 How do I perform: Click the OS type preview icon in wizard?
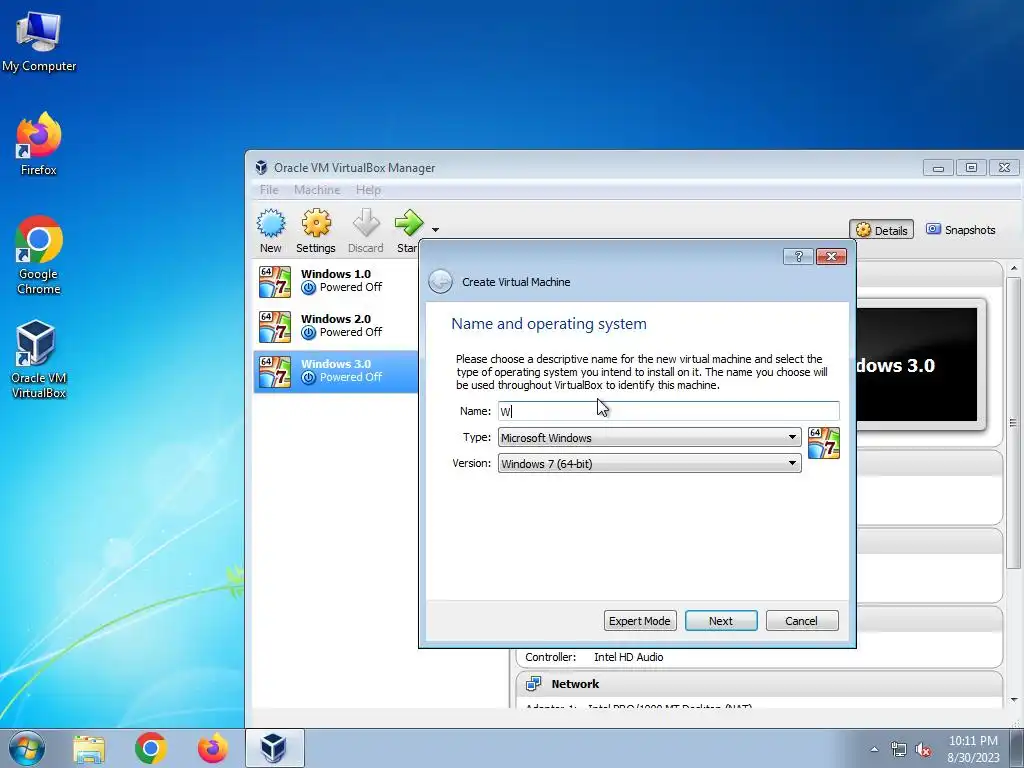click(824, 443)
